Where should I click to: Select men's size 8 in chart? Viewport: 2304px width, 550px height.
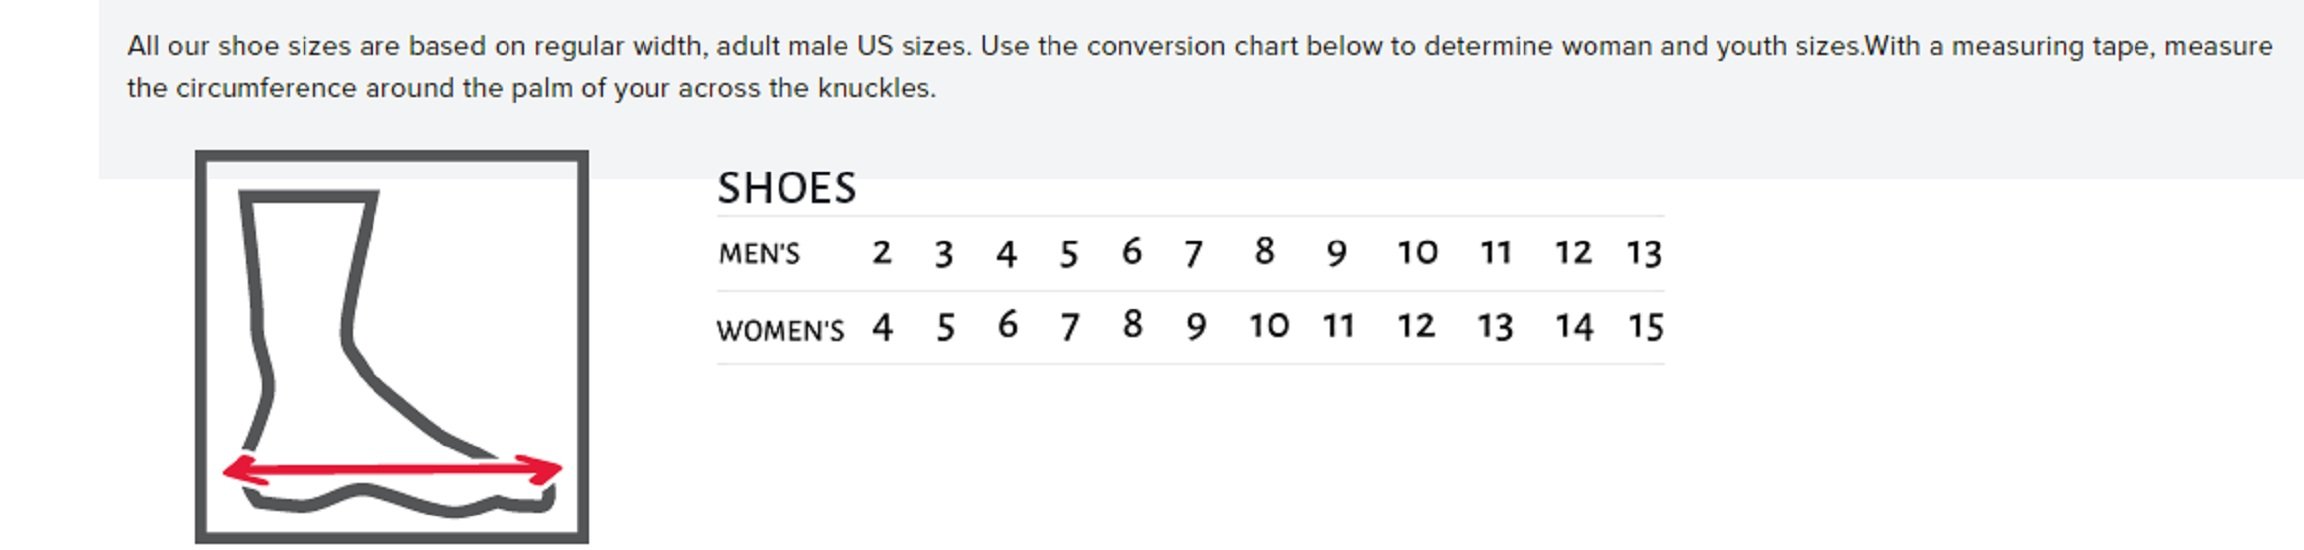point(1264,251)
